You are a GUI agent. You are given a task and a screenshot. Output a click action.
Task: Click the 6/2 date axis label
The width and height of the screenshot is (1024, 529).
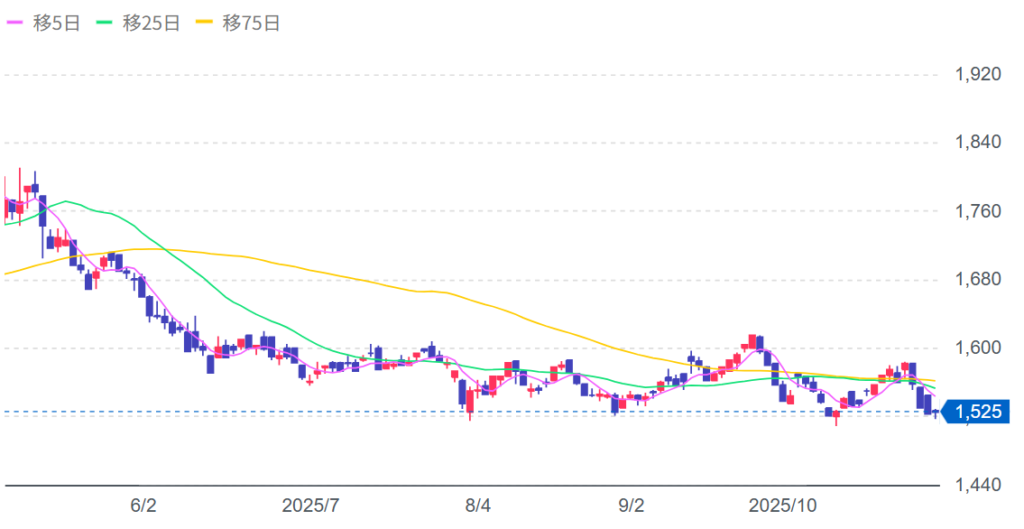point(145,505)
